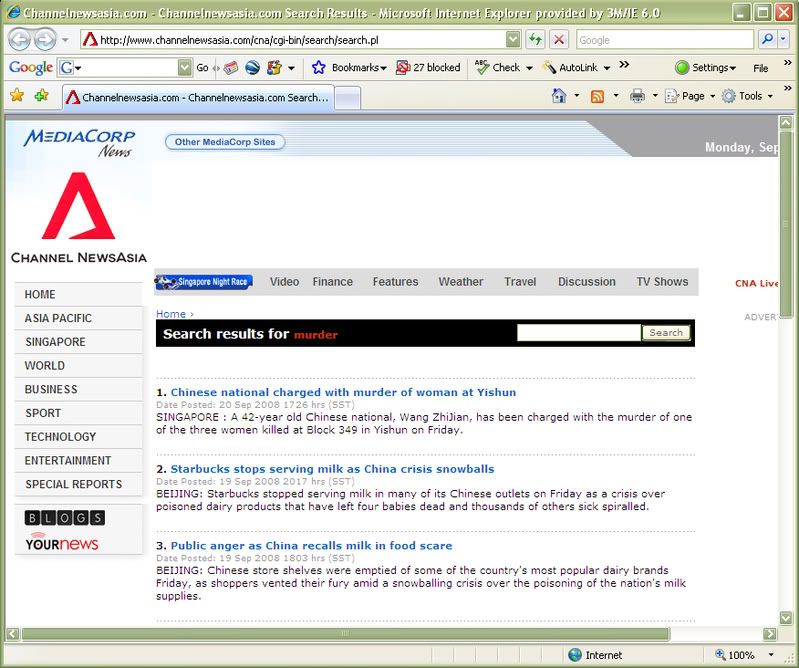Image resolution: width=799 pixels, height=668 pixels.
Task: Open the SINGAPORE section in sidebar
Action: 56,342
